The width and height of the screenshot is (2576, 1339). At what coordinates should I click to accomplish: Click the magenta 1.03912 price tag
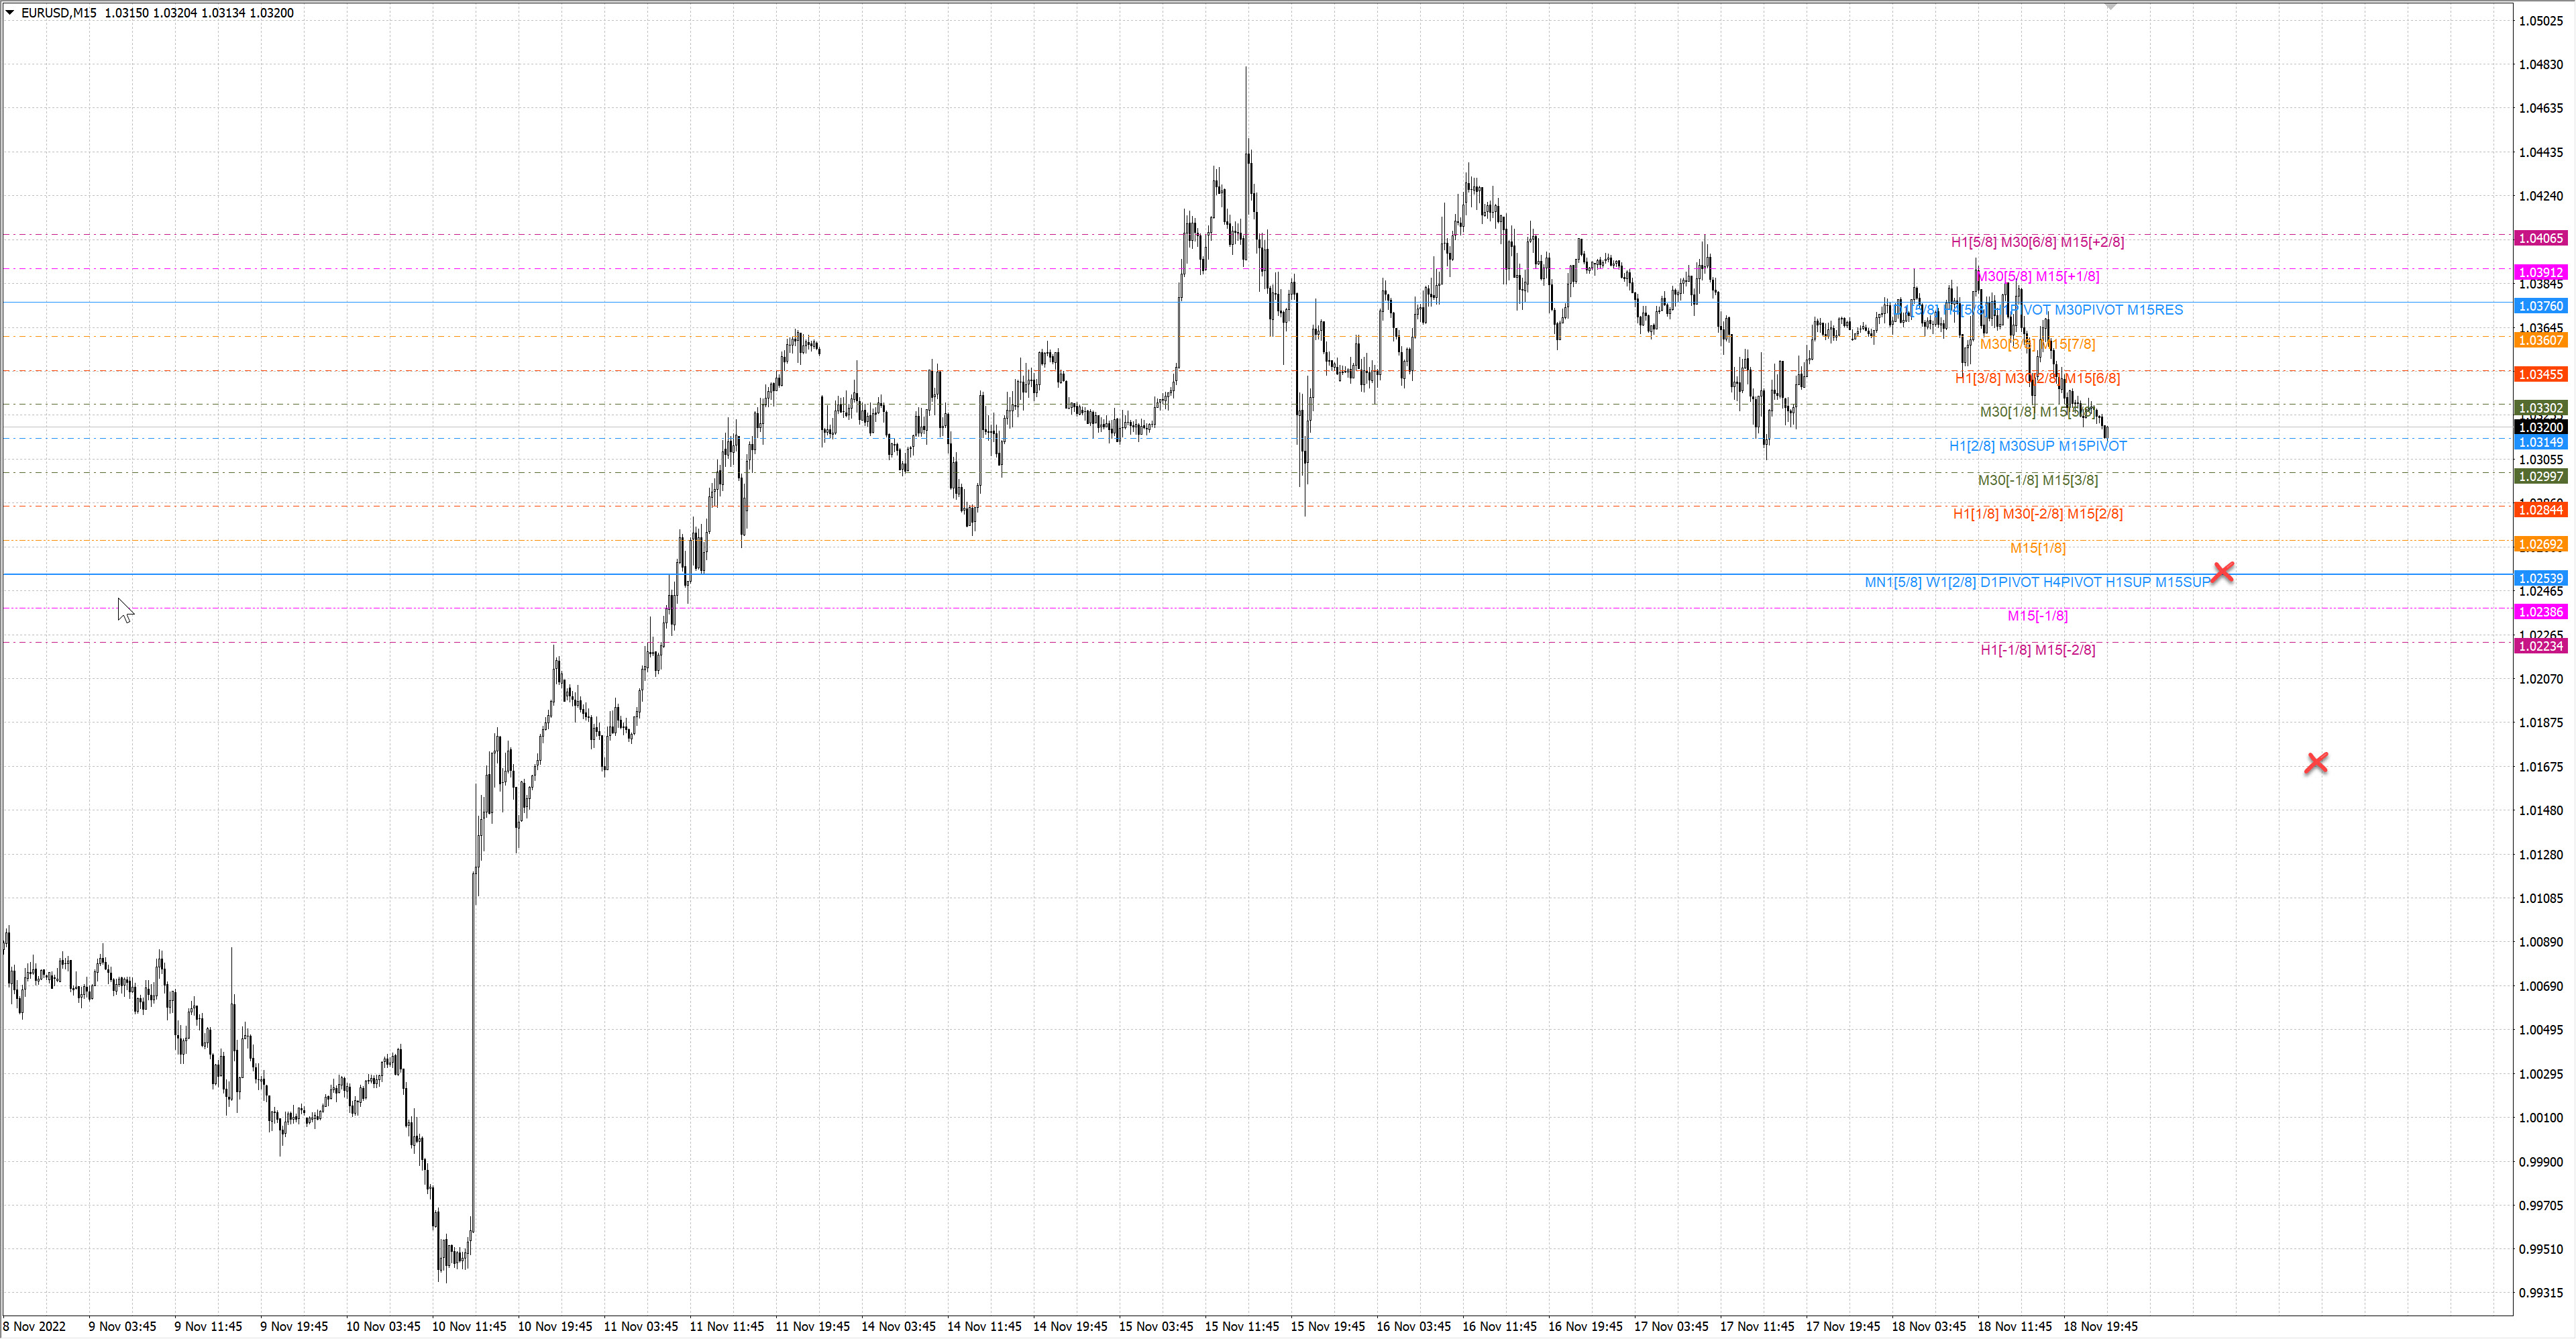pos(2540,272)
